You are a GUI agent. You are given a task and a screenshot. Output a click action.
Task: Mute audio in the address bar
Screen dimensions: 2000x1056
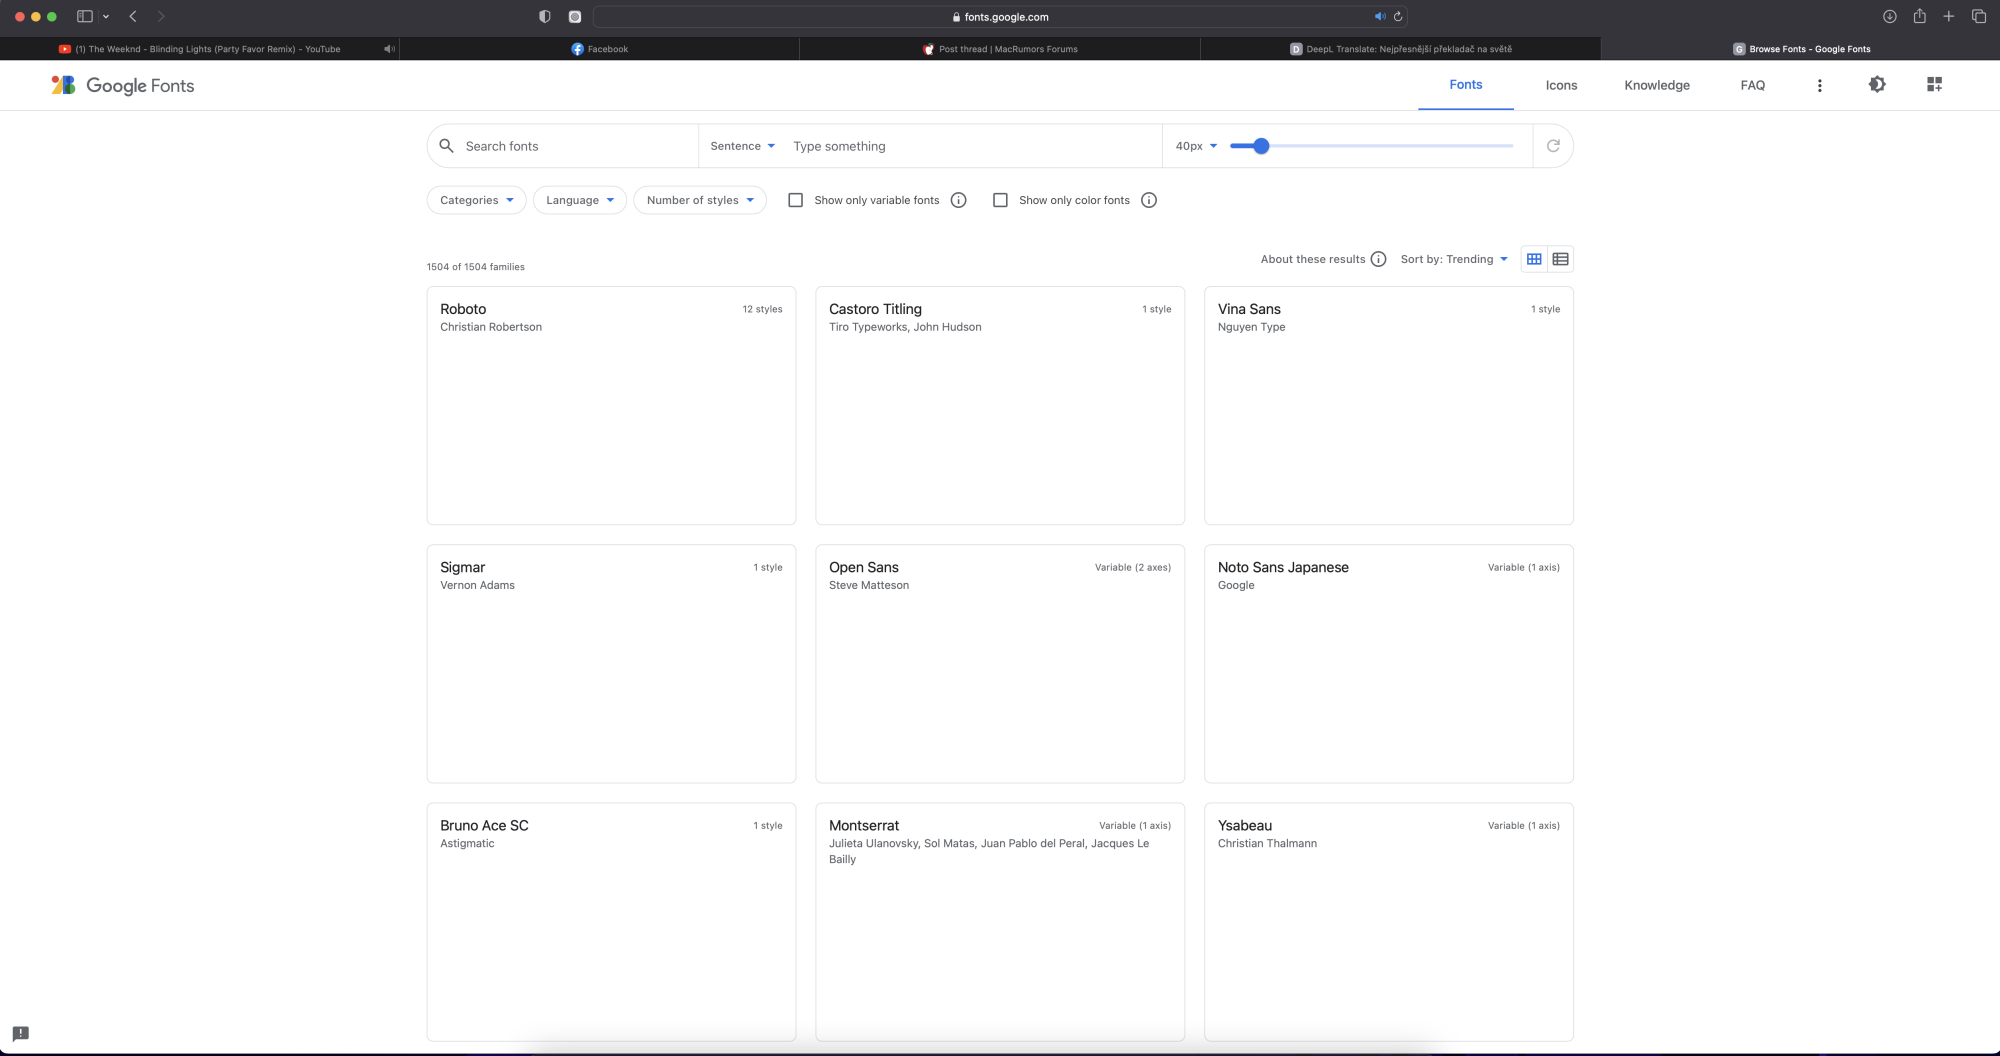(x=1380, y=17)
